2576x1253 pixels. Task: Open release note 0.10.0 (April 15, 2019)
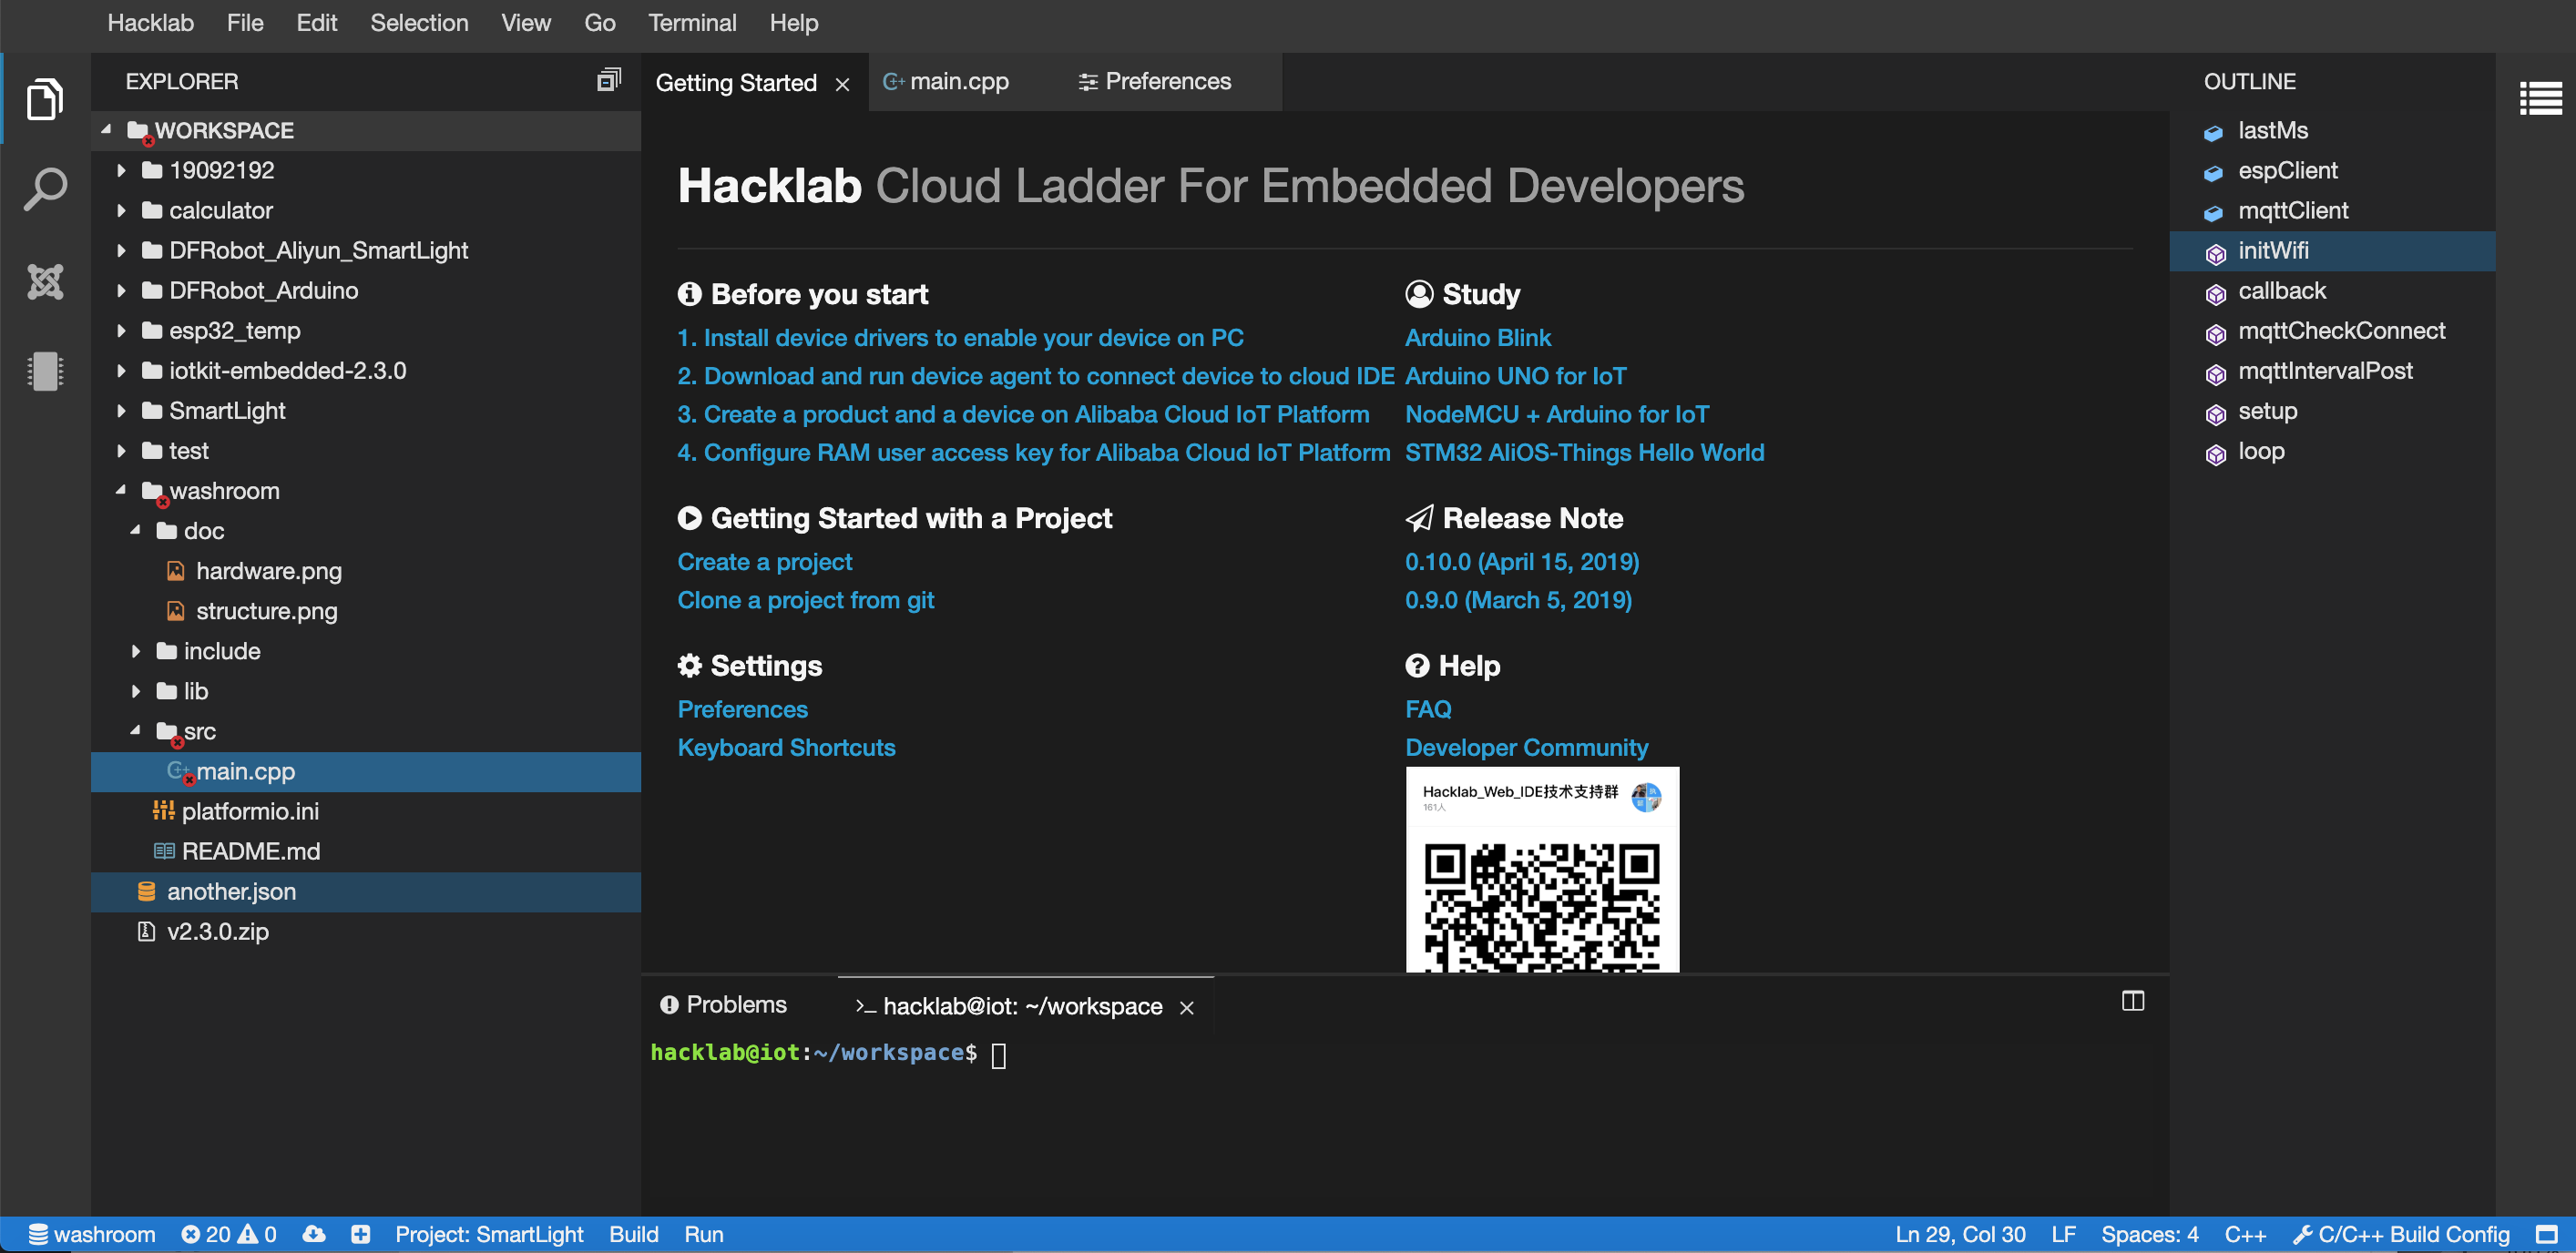click(x=1522, y=562)
